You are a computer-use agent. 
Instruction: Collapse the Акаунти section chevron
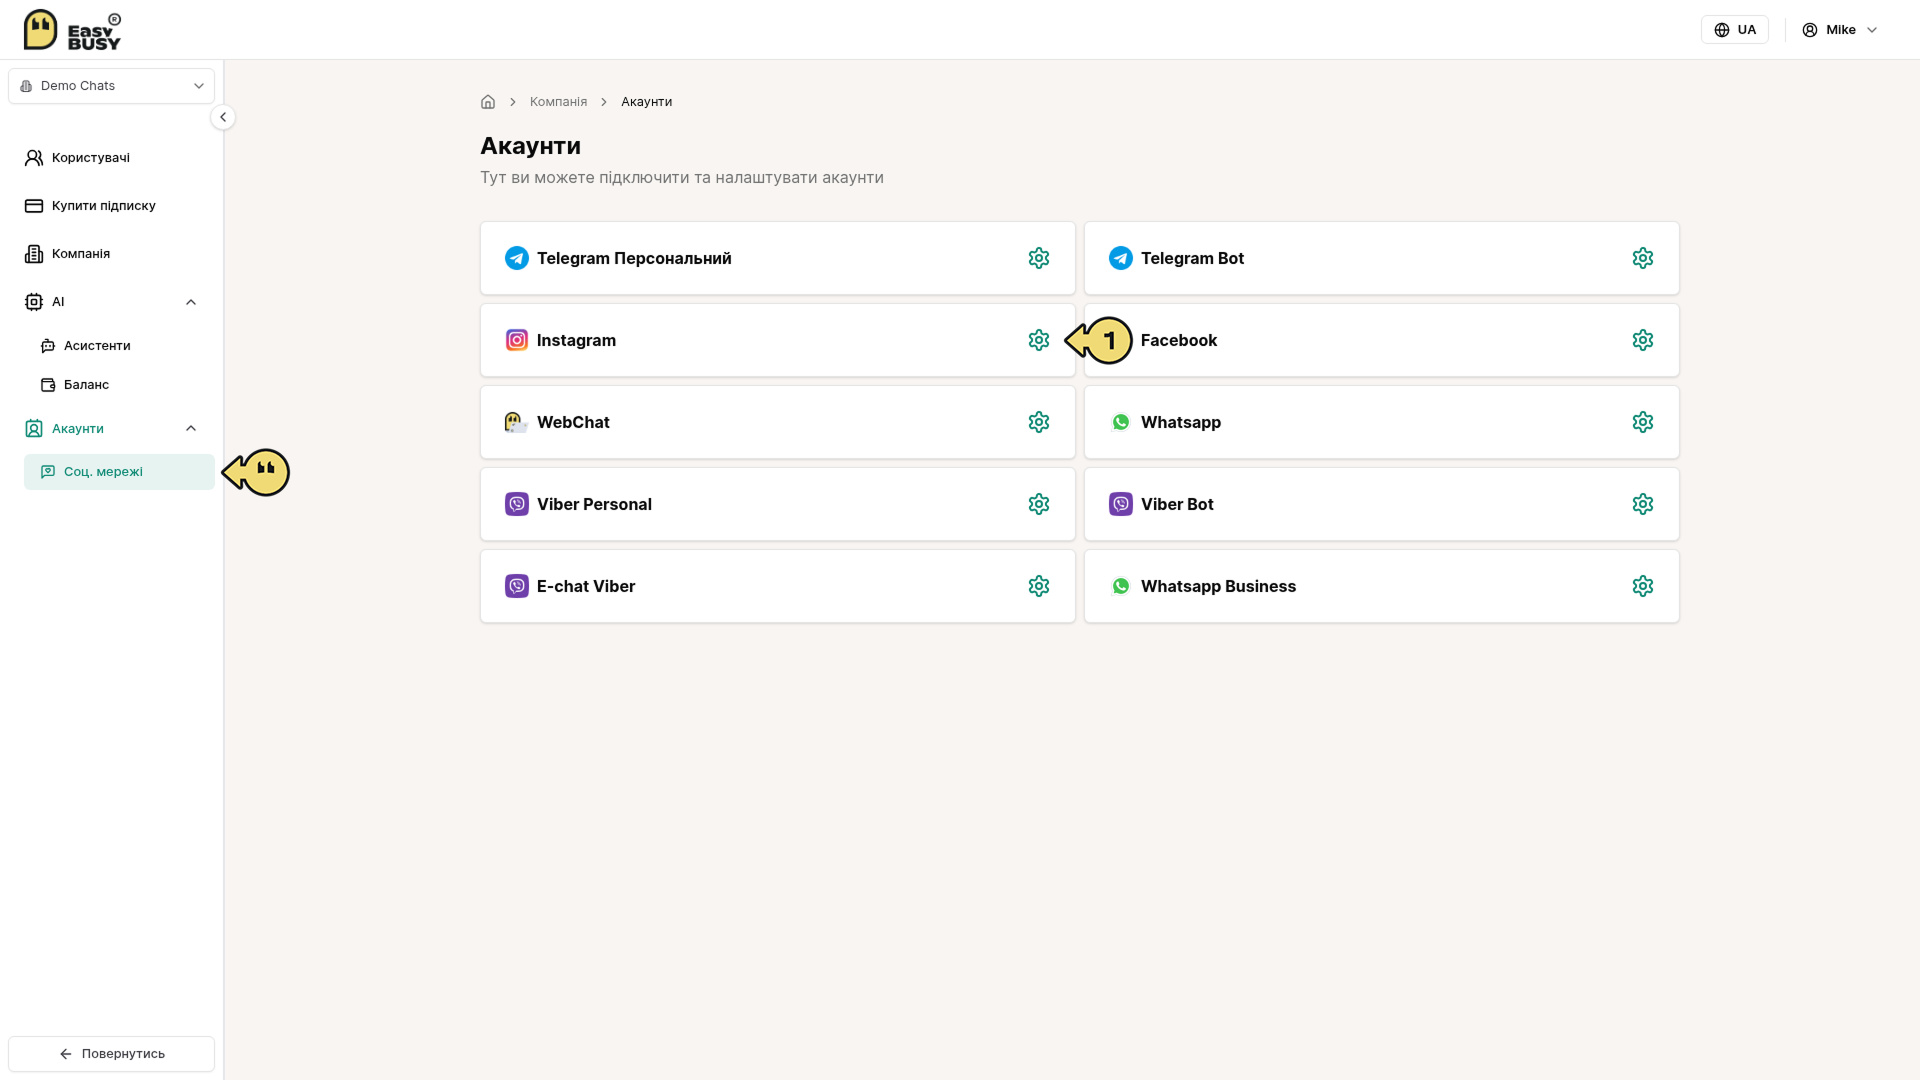coord(191,429)
